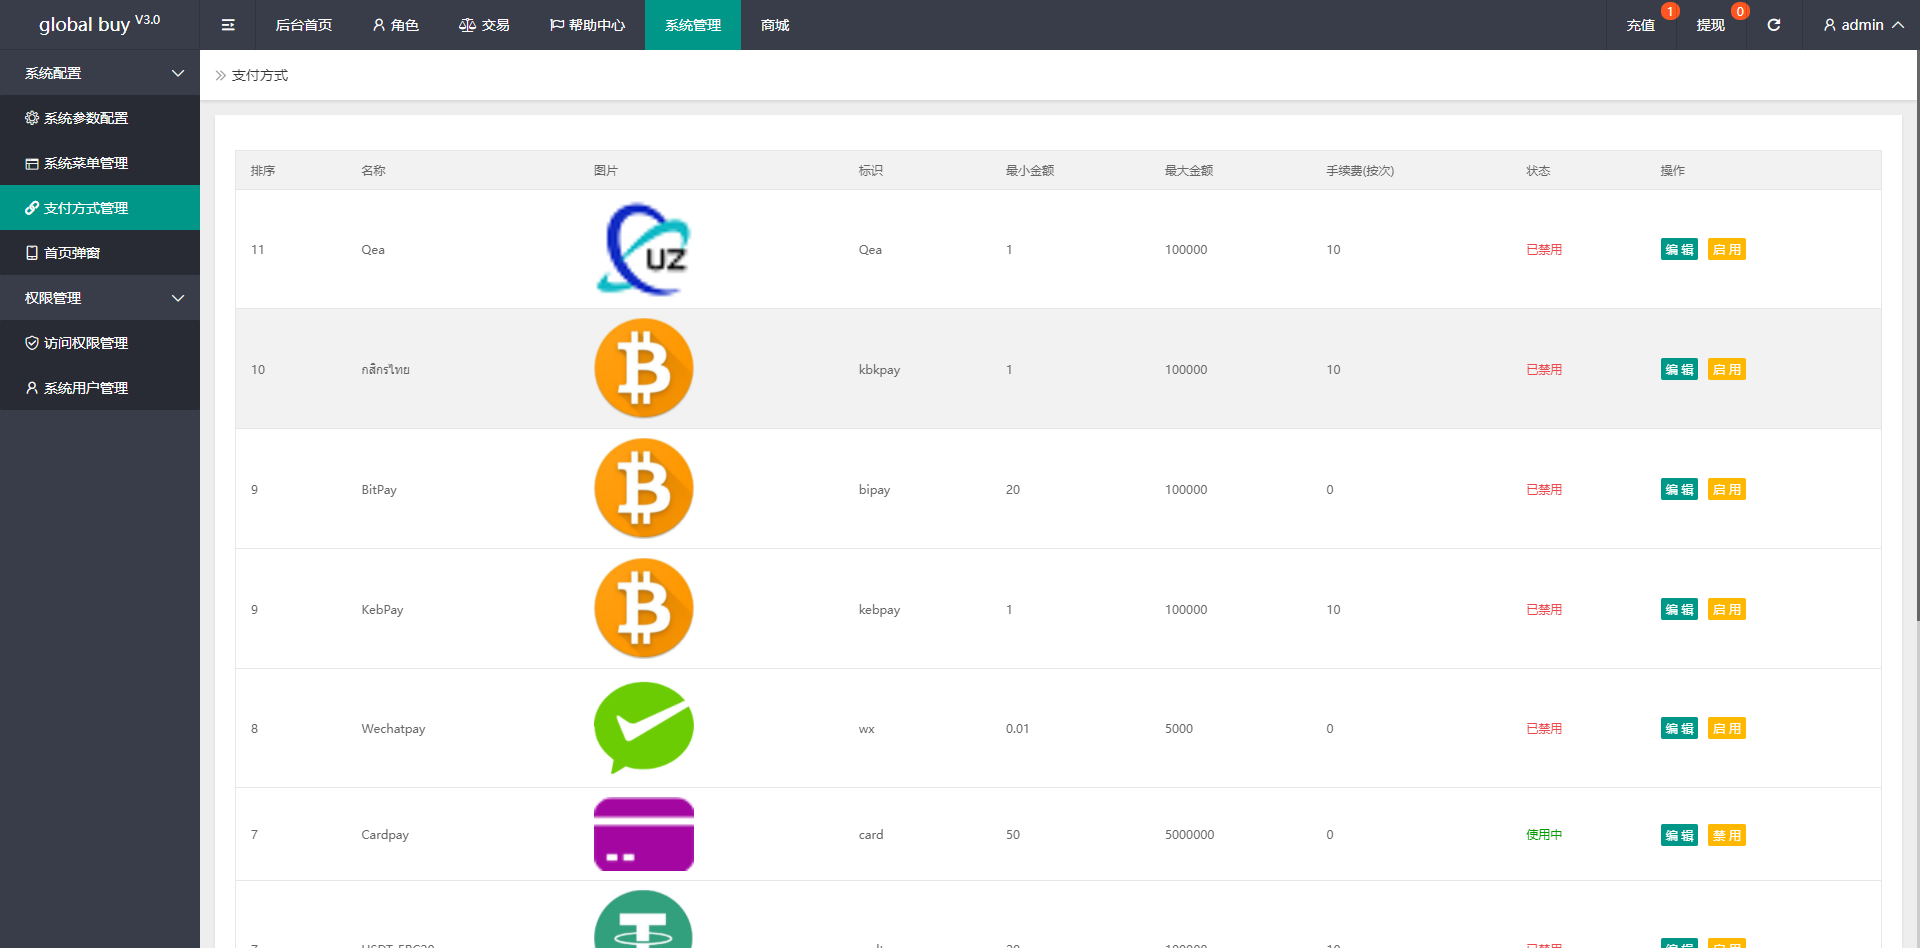This screenshot has width=1920, height=948.
Task: Edit the BitPay payment method
Action: pyautogui.click(x=1679, y=489)
